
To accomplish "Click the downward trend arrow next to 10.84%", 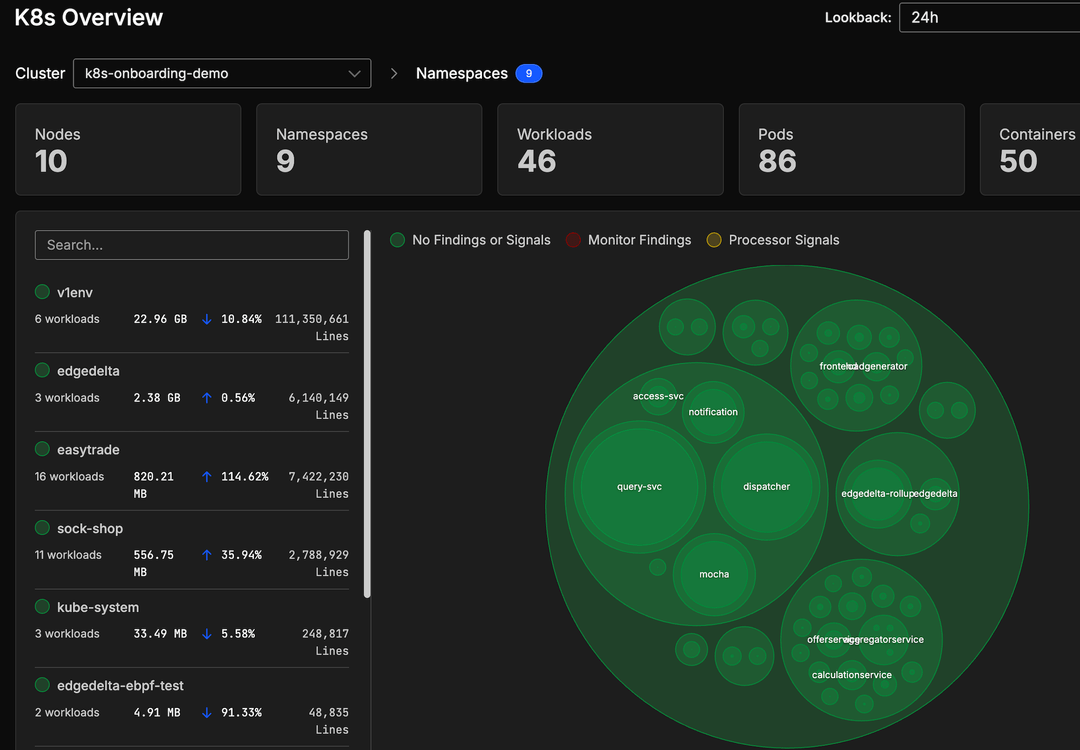I will click(x=206, y=318).
